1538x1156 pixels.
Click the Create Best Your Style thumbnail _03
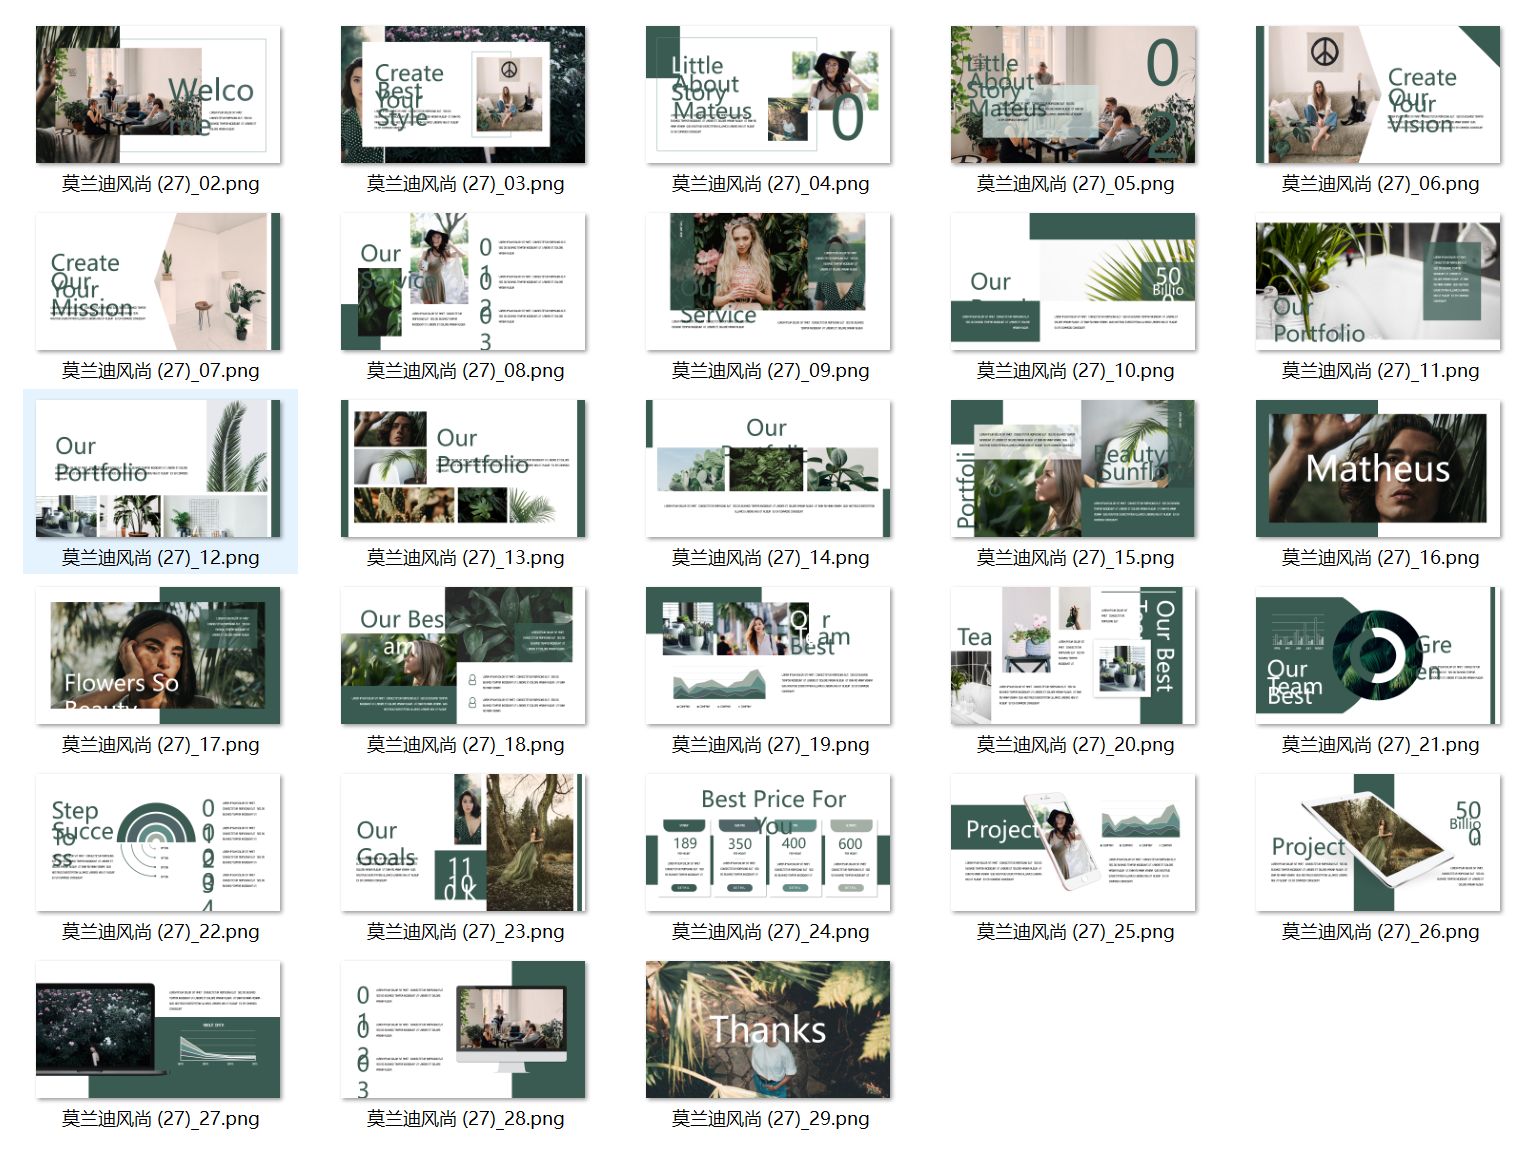463,95
